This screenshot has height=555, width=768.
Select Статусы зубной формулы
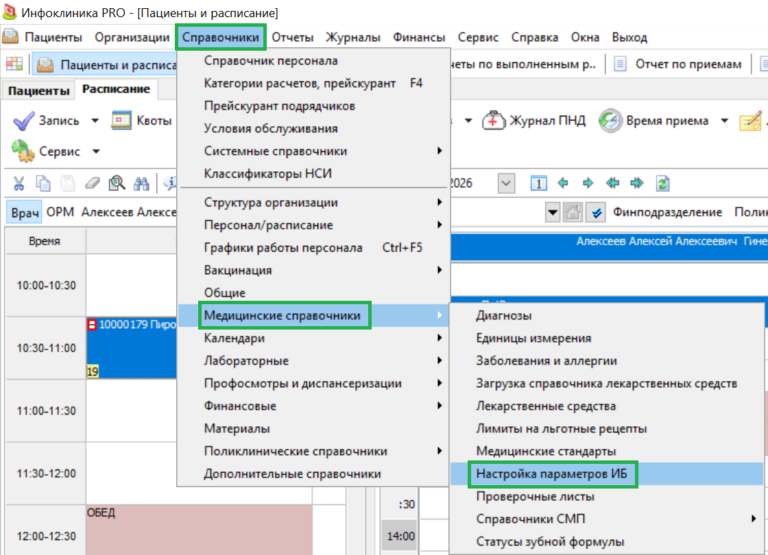click(x=607, y=541)
